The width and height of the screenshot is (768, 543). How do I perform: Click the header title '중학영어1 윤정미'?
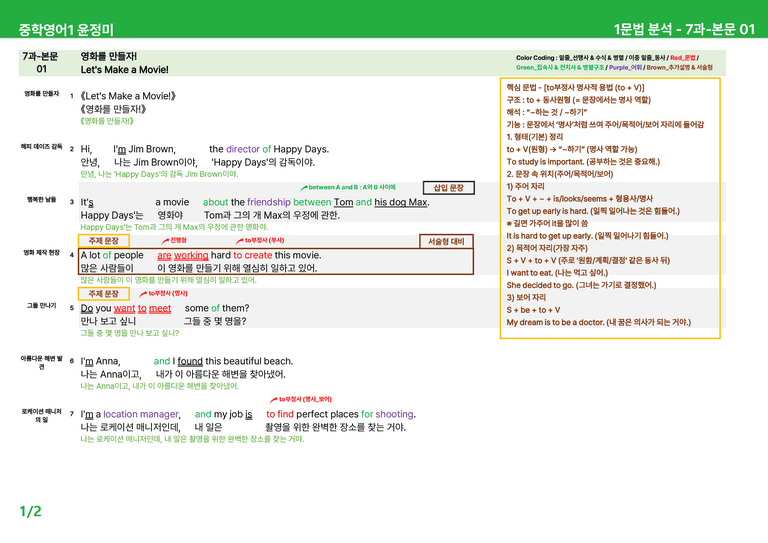click(x=66, y=29)
